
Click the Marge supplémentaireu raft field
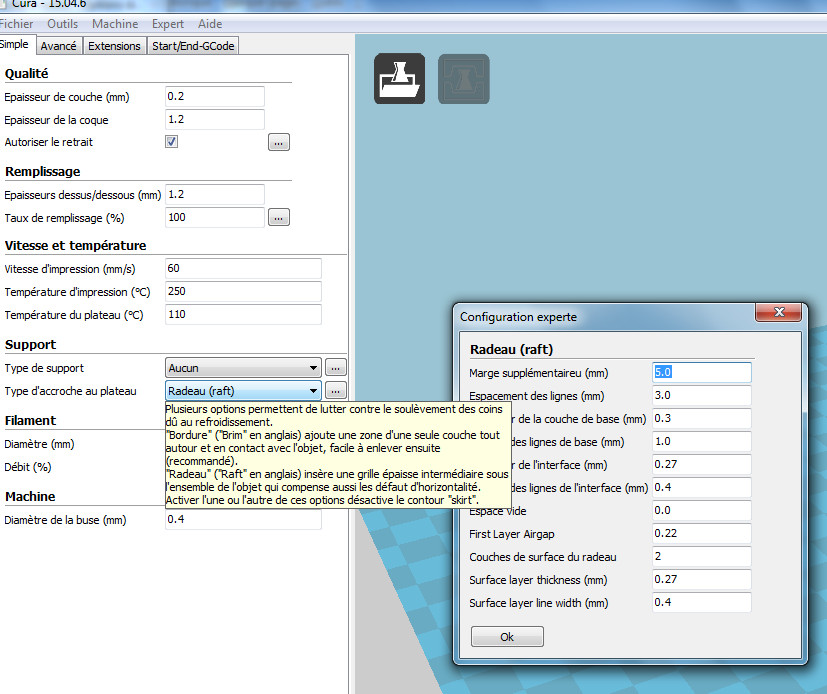pos(701,372)
